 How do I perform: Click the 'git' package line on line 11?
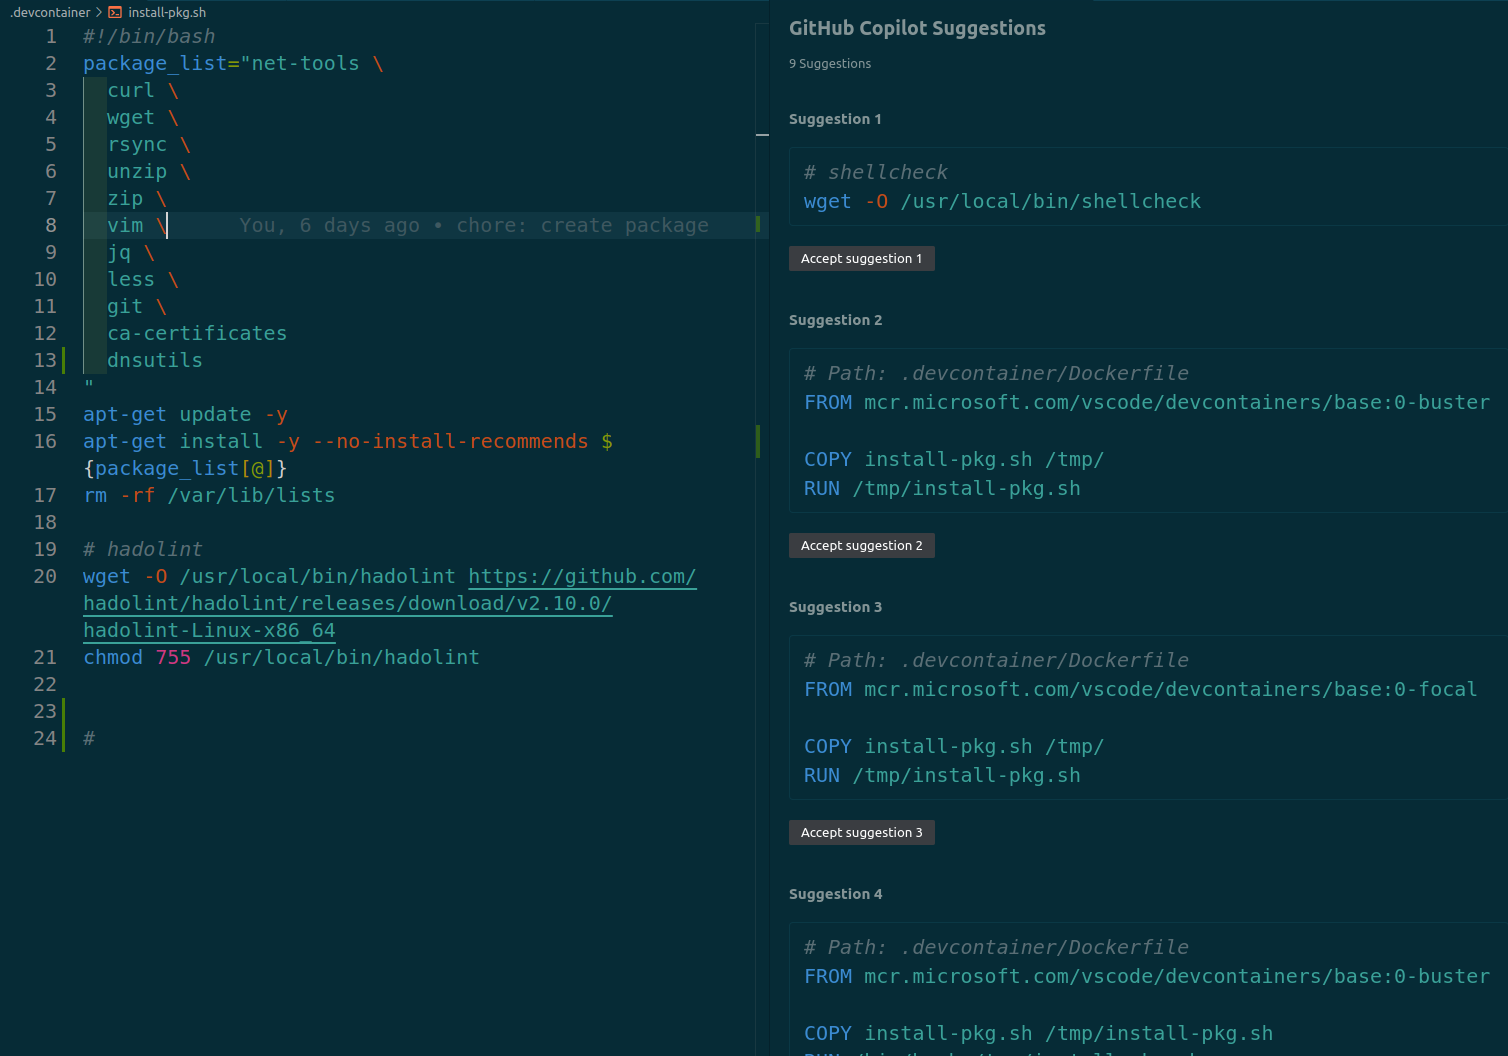[x=137, y=306]
